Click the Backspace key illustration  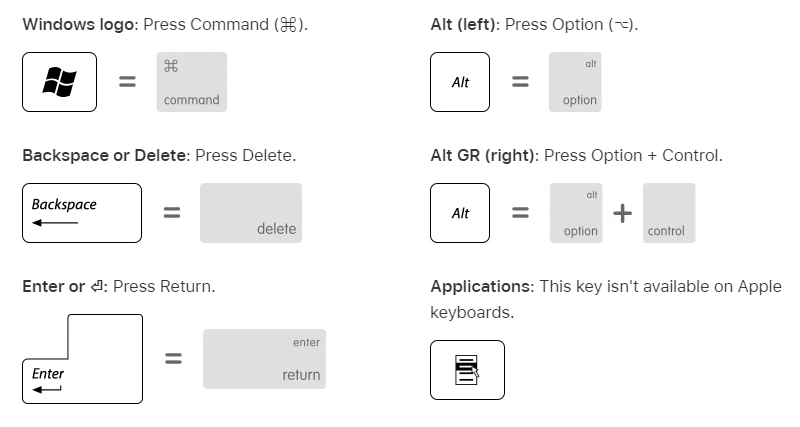pyautogui.click(x=82, y=213)
